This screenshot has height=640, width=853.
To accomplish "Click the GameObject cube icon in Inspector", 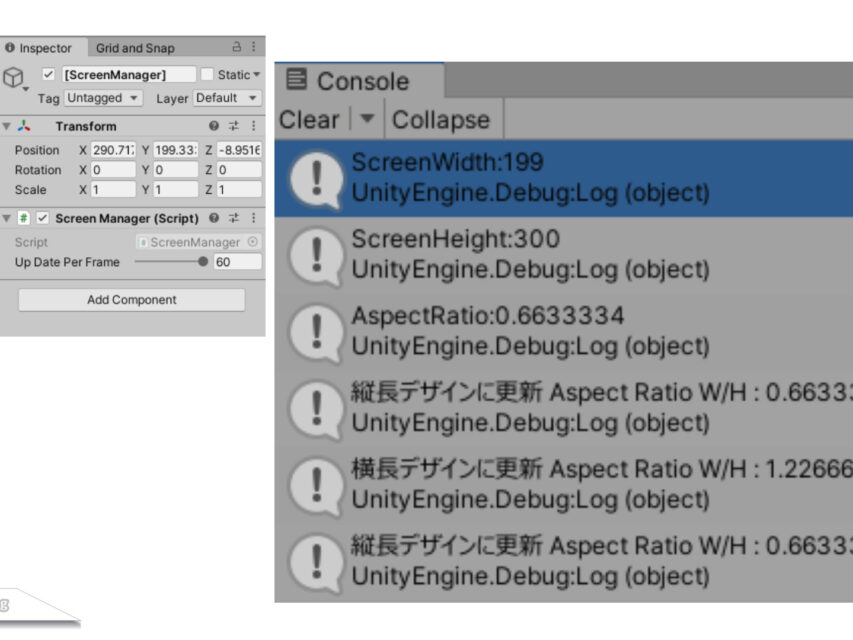I will (13, 78).
